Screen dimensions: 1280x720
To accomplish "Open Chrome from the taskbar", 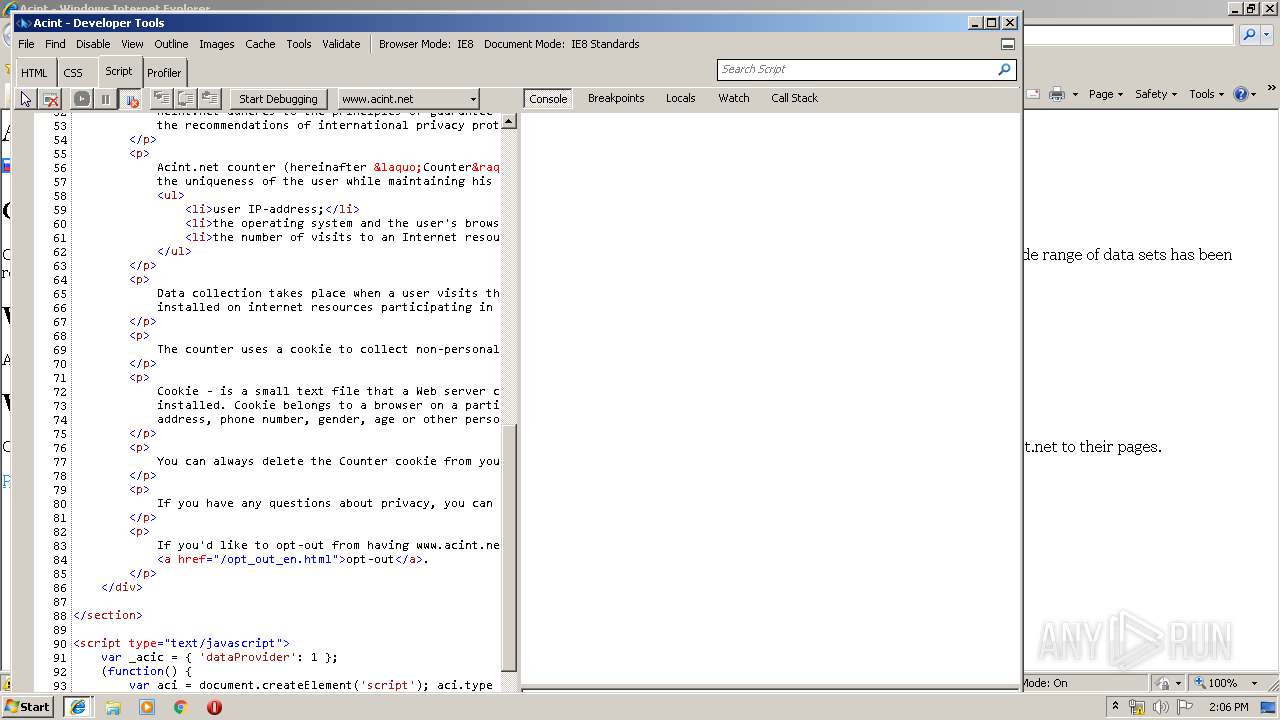I will click(x=181, y=707).
